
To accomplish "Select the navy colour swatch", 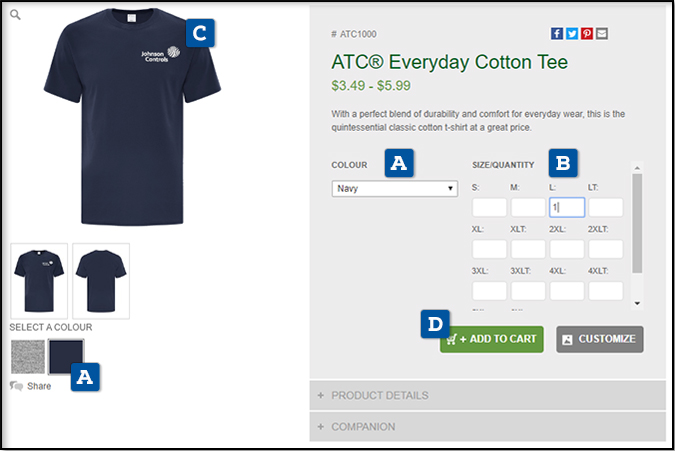I will coord(66,356).
